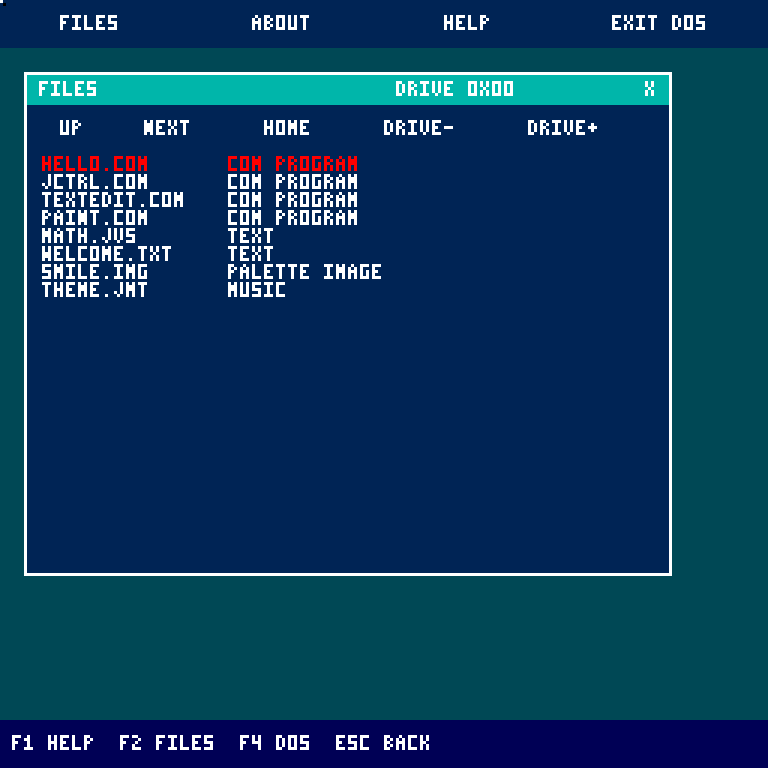Select the JCTRL.COM file
Viewport: 768px width, 768px height.
(x=95, y=182)
